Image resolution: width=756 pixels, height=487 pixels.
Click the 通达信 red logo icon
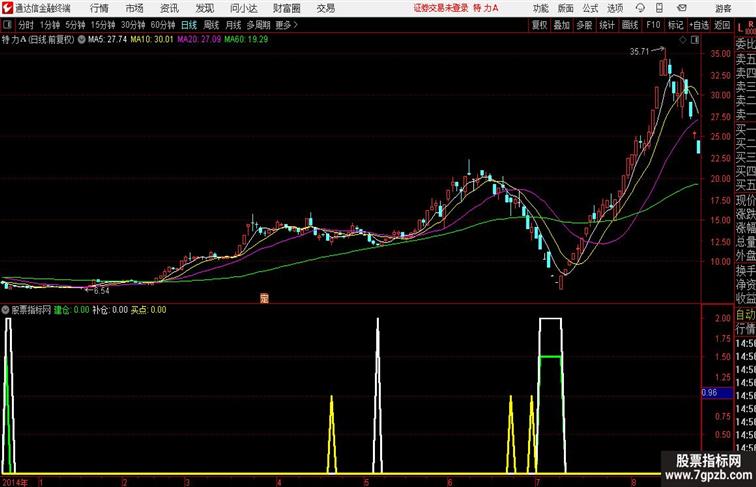click(x=7, y=8)
